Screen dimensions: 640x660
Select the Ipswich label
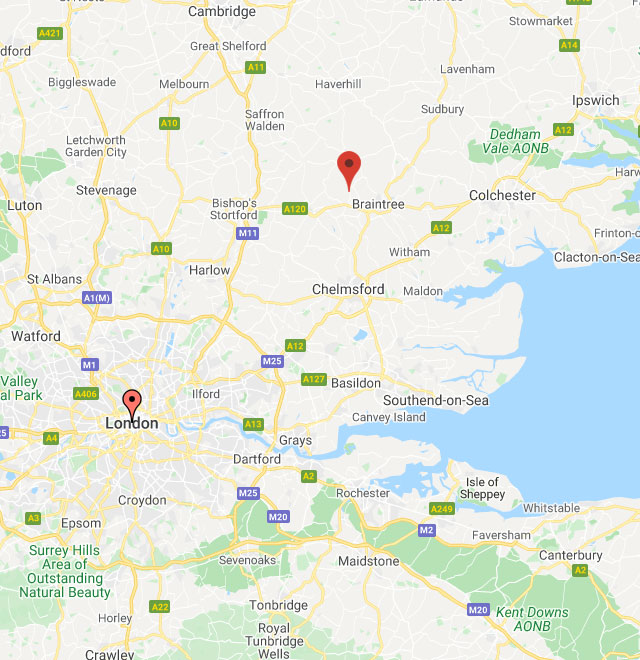click(x=596, y=101)
